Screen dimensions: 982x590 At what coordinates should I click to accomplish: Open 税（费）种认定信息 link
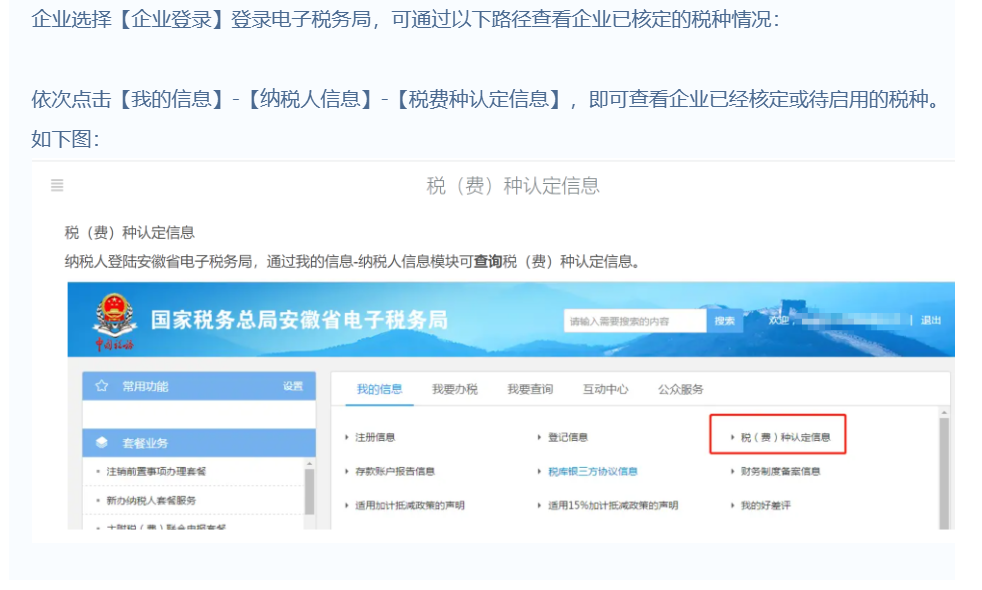[785, 437]
